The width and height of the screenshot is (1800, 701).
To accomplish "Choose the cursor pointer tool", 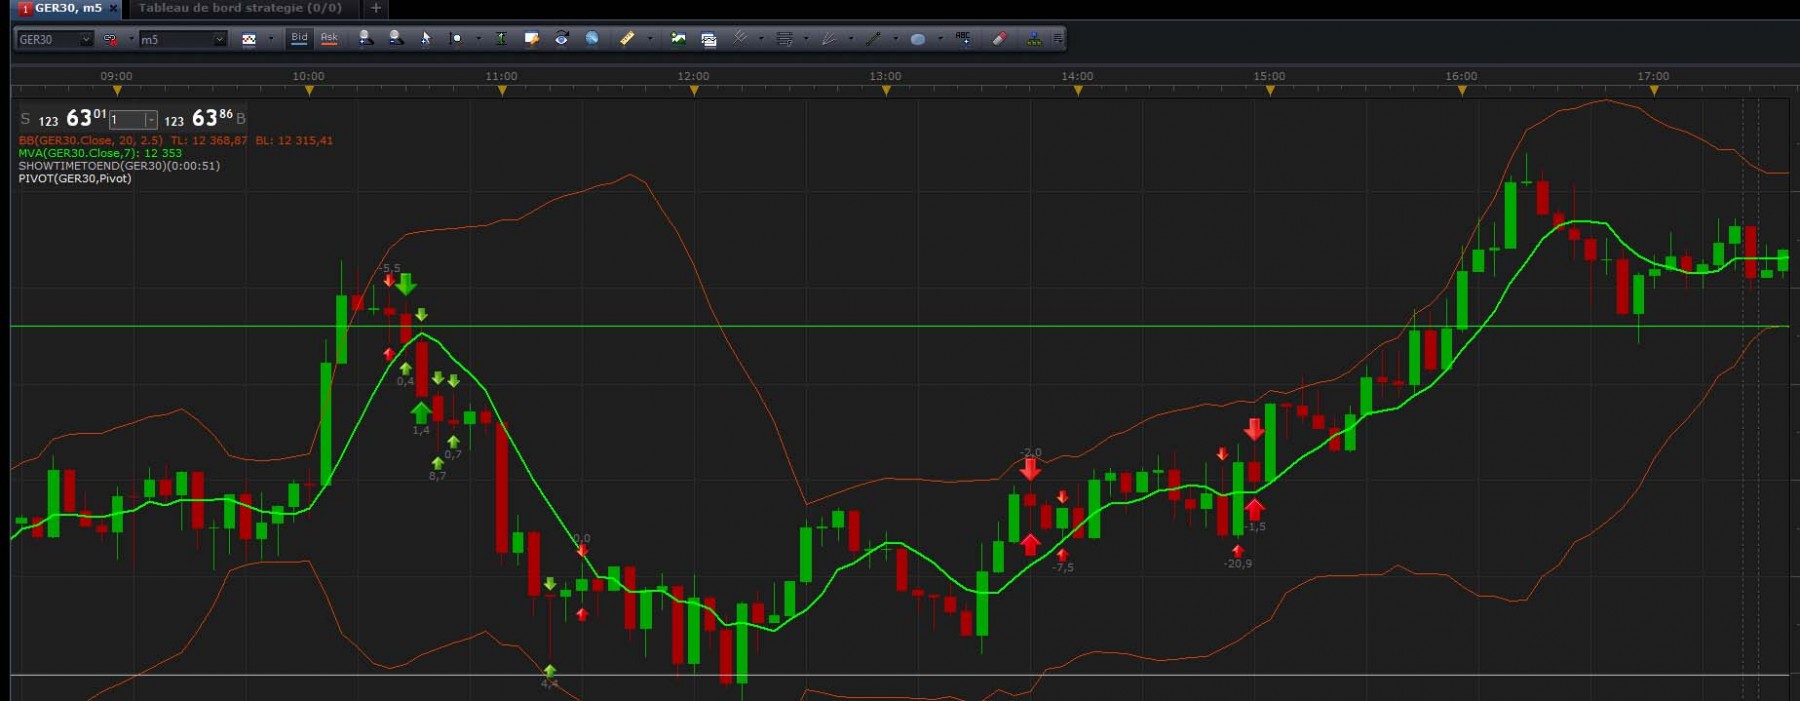I will pos(425,39).
